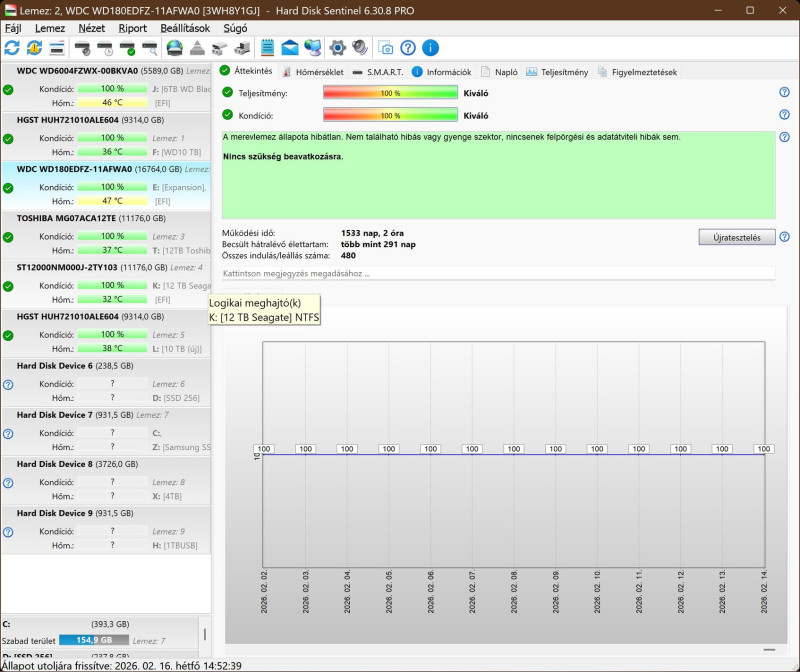This screenshot has width=800, height=672.
Task: Switch to the Áttekintés tab
Action: pyautogui.click(x=246, y=71)
